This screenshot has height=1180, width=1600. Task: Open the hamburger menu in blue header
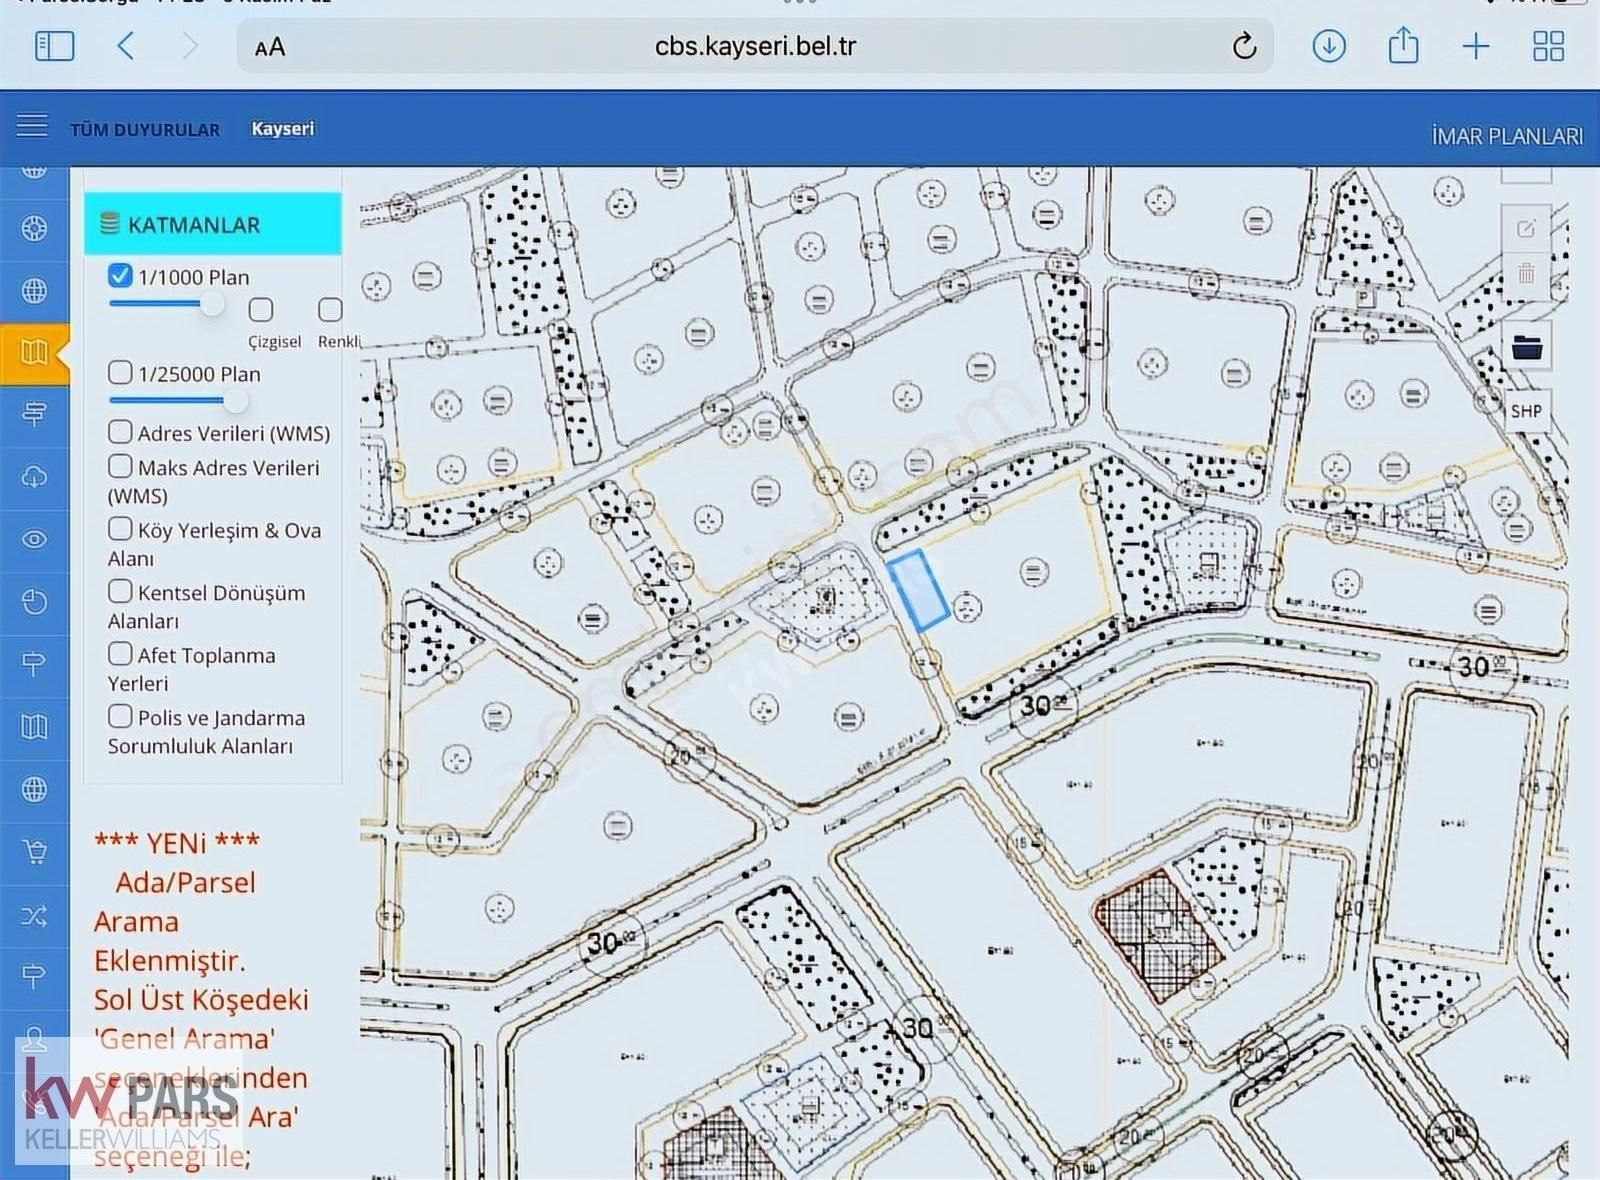point(32,125)
